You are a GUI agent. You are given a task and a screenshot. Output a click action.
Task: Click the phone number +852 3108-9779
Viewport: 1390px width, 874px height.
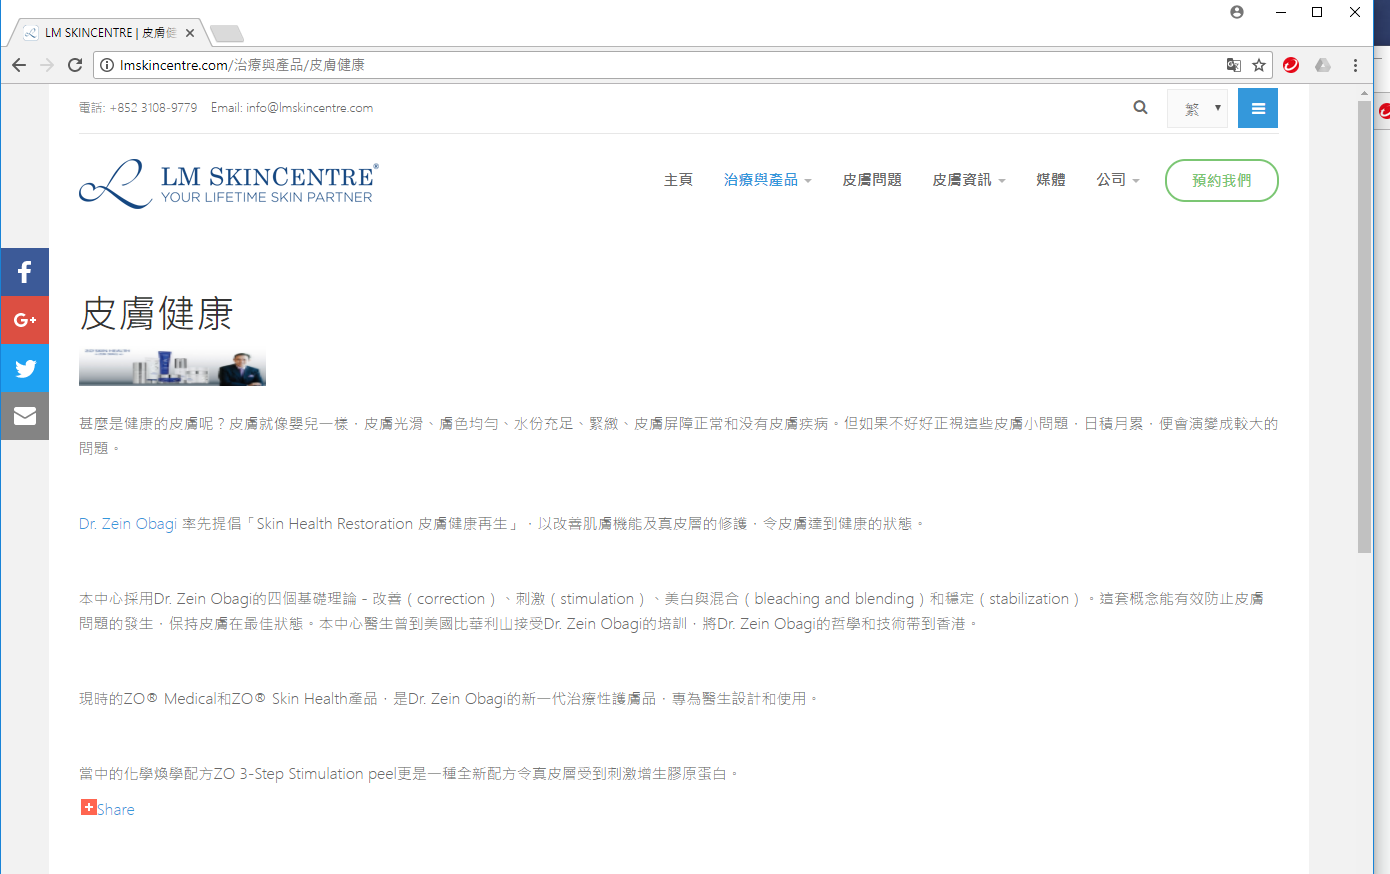point(153,108)
